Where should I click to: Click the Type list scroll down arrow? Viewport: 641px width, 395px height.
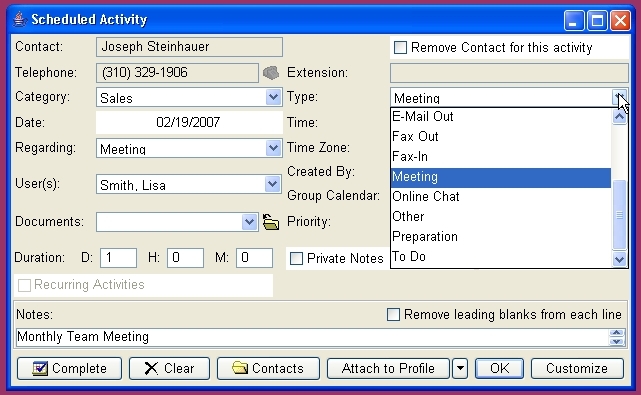[620, 259]
